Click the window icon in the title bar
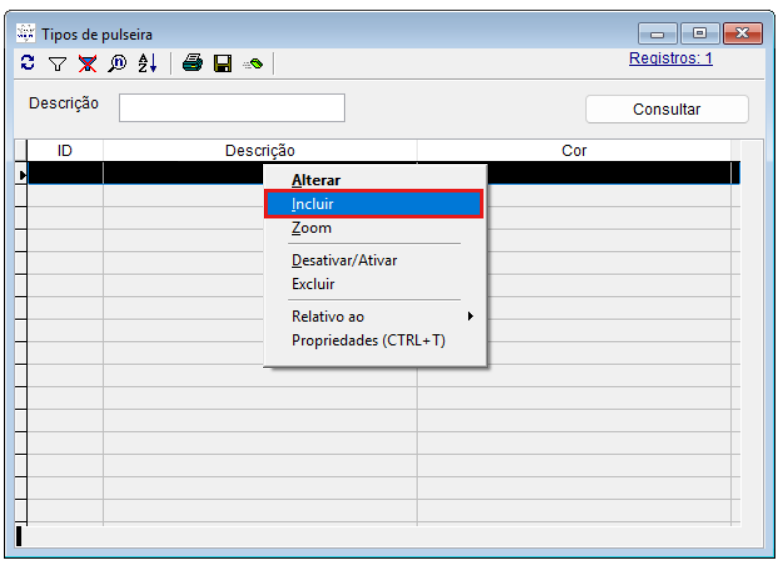This screenshot has width=782, height=567. pos(27,34)
